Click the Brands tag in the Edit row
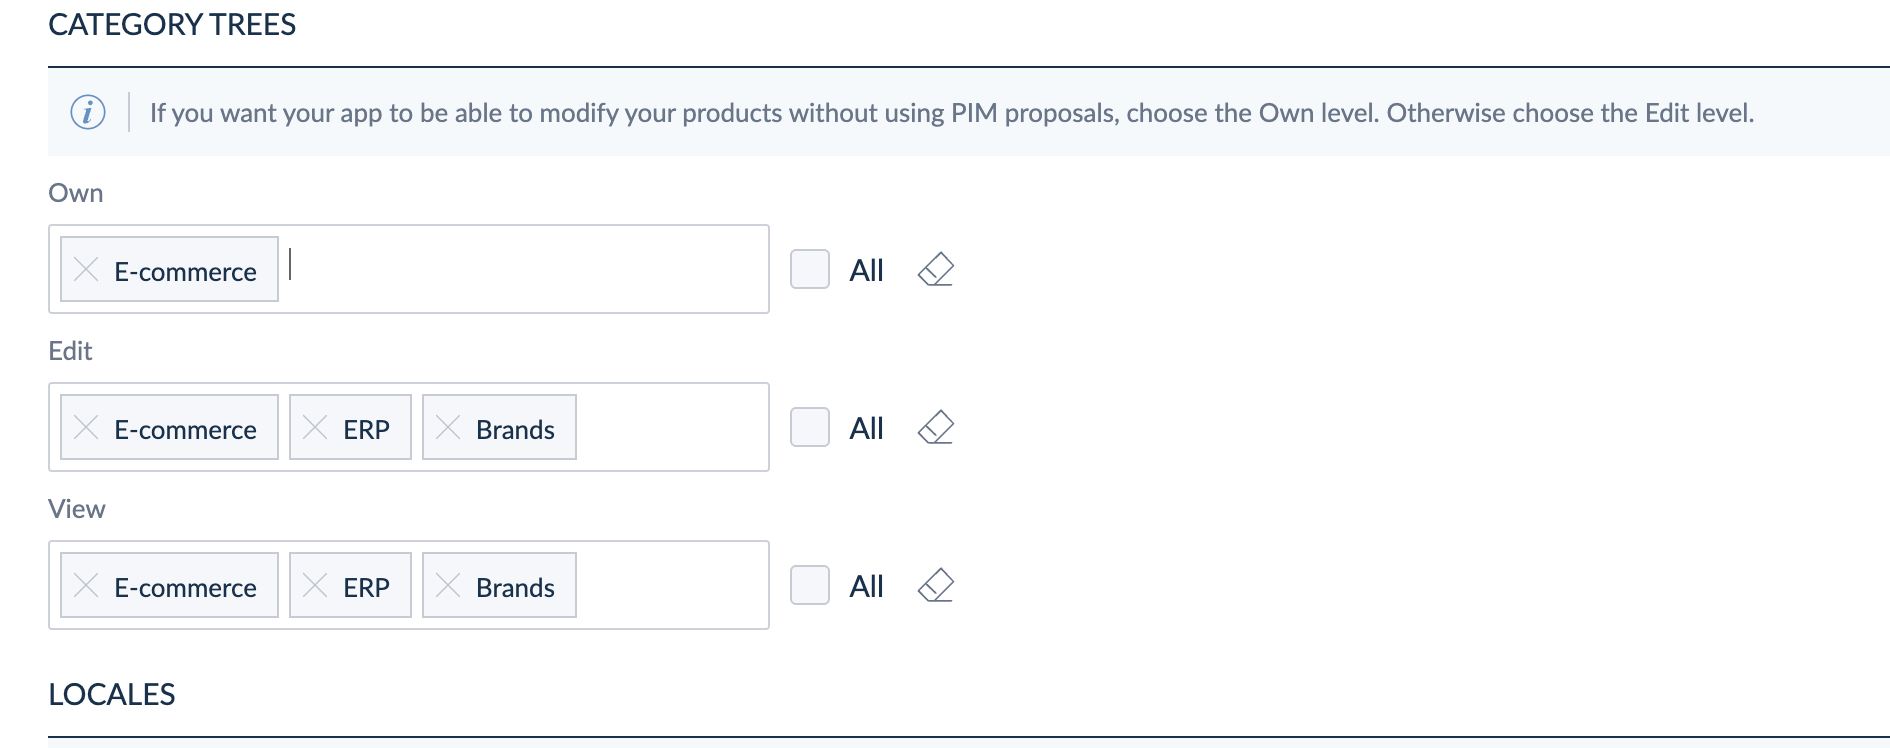Image resolution: width=1890 pixels, height=748 pixels. (x=516, y=429)
